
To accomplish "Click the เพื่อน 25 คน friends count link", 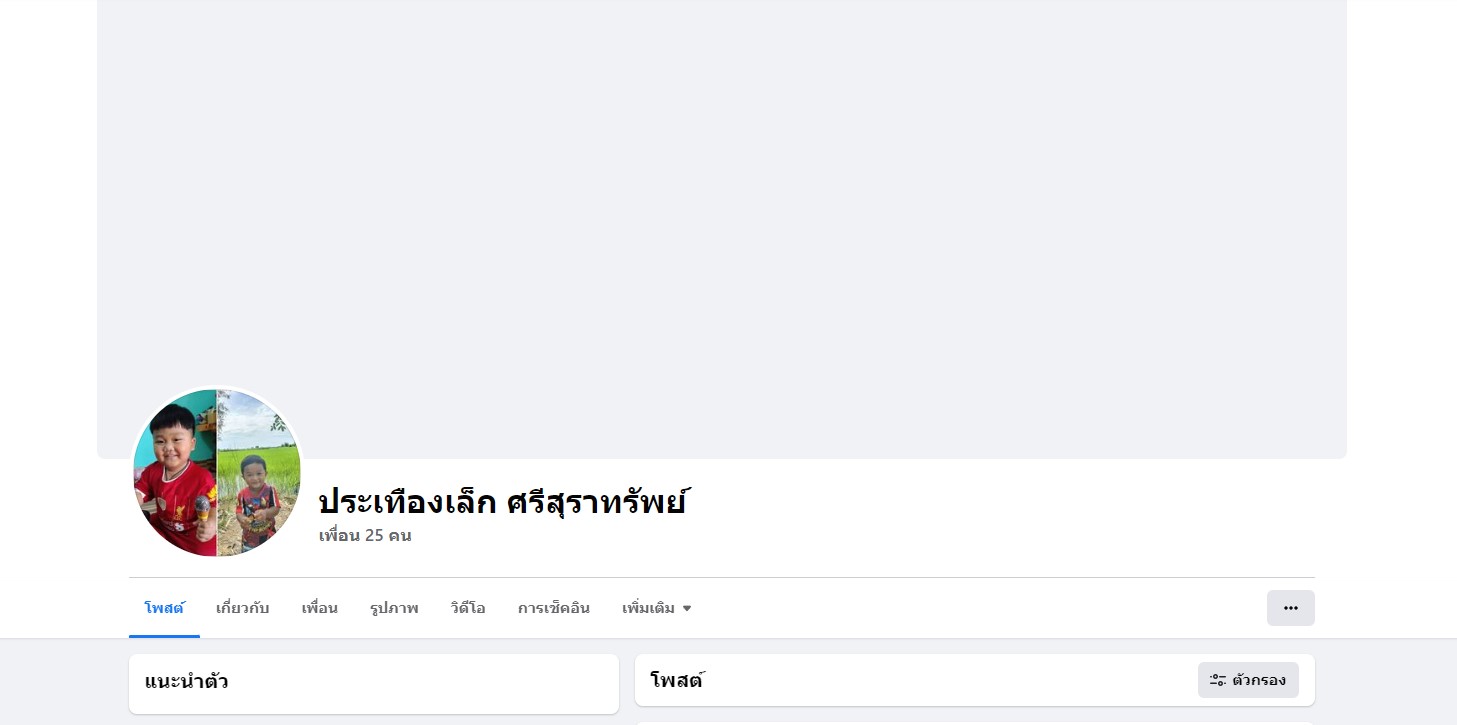I will pyautogui.click(x=365, y=535).
